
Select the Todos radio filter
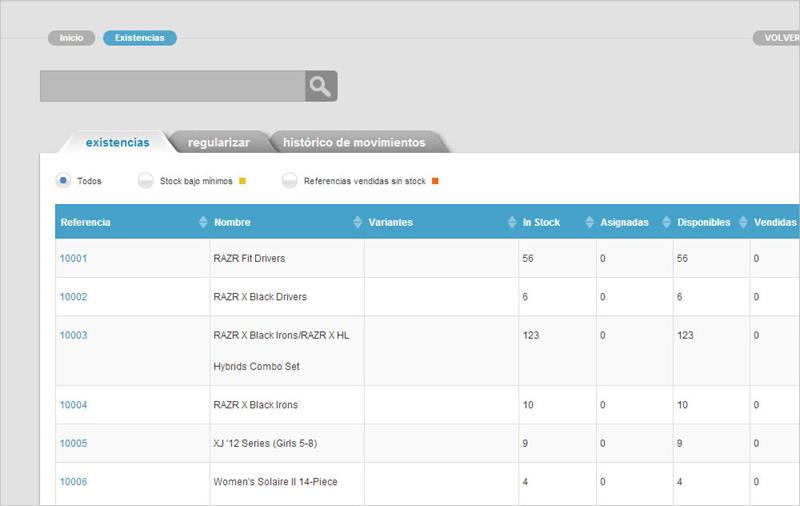(x=63, y=181)
